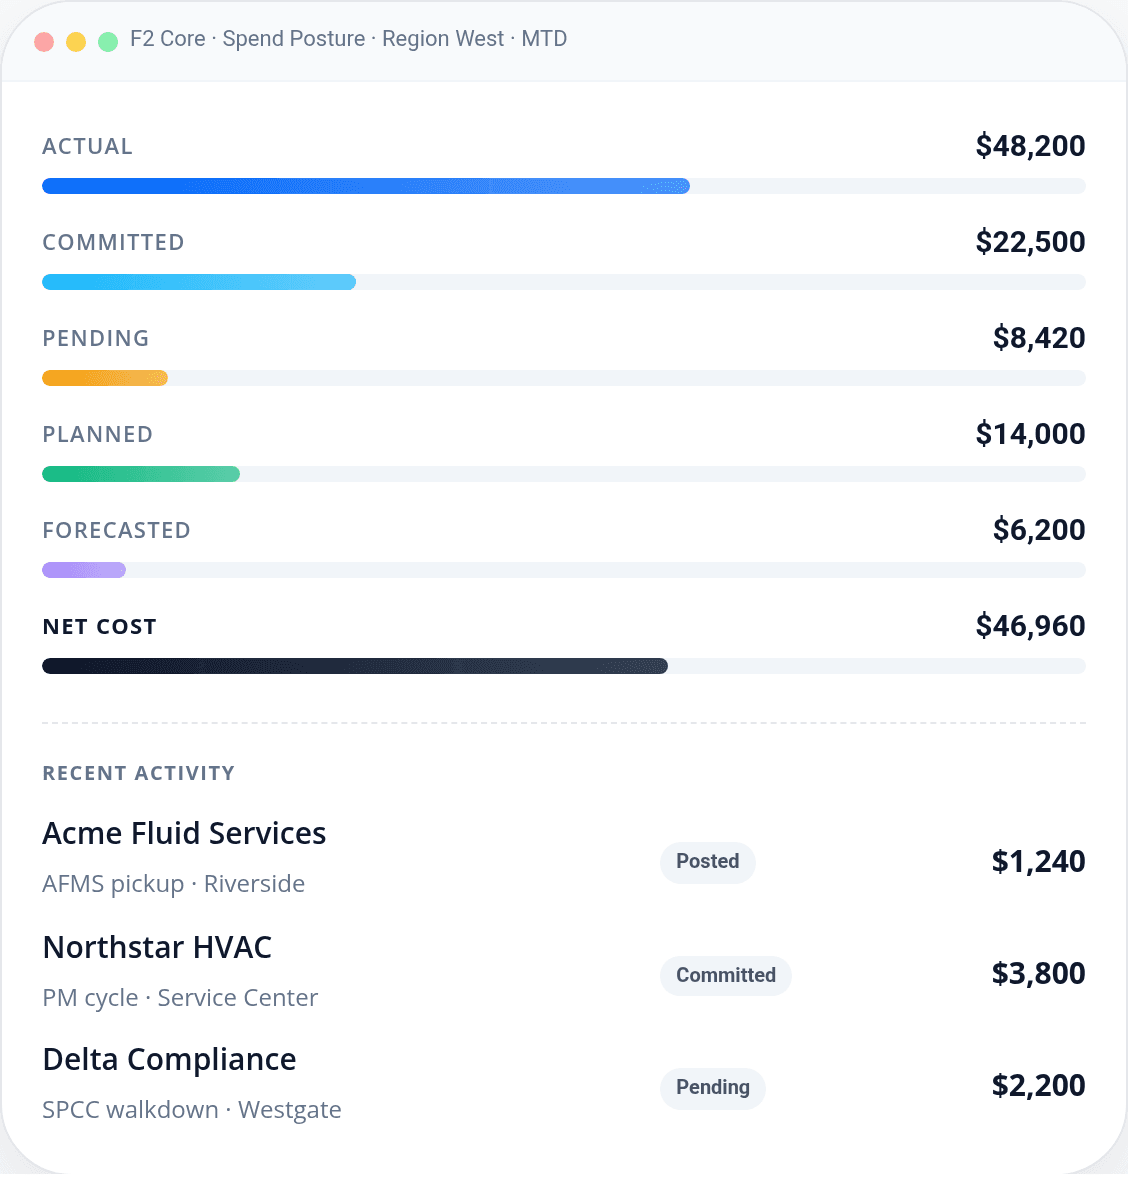1128x1178 pixels.
Task: Select the Pending status badge
Action: click(712, 1088)
